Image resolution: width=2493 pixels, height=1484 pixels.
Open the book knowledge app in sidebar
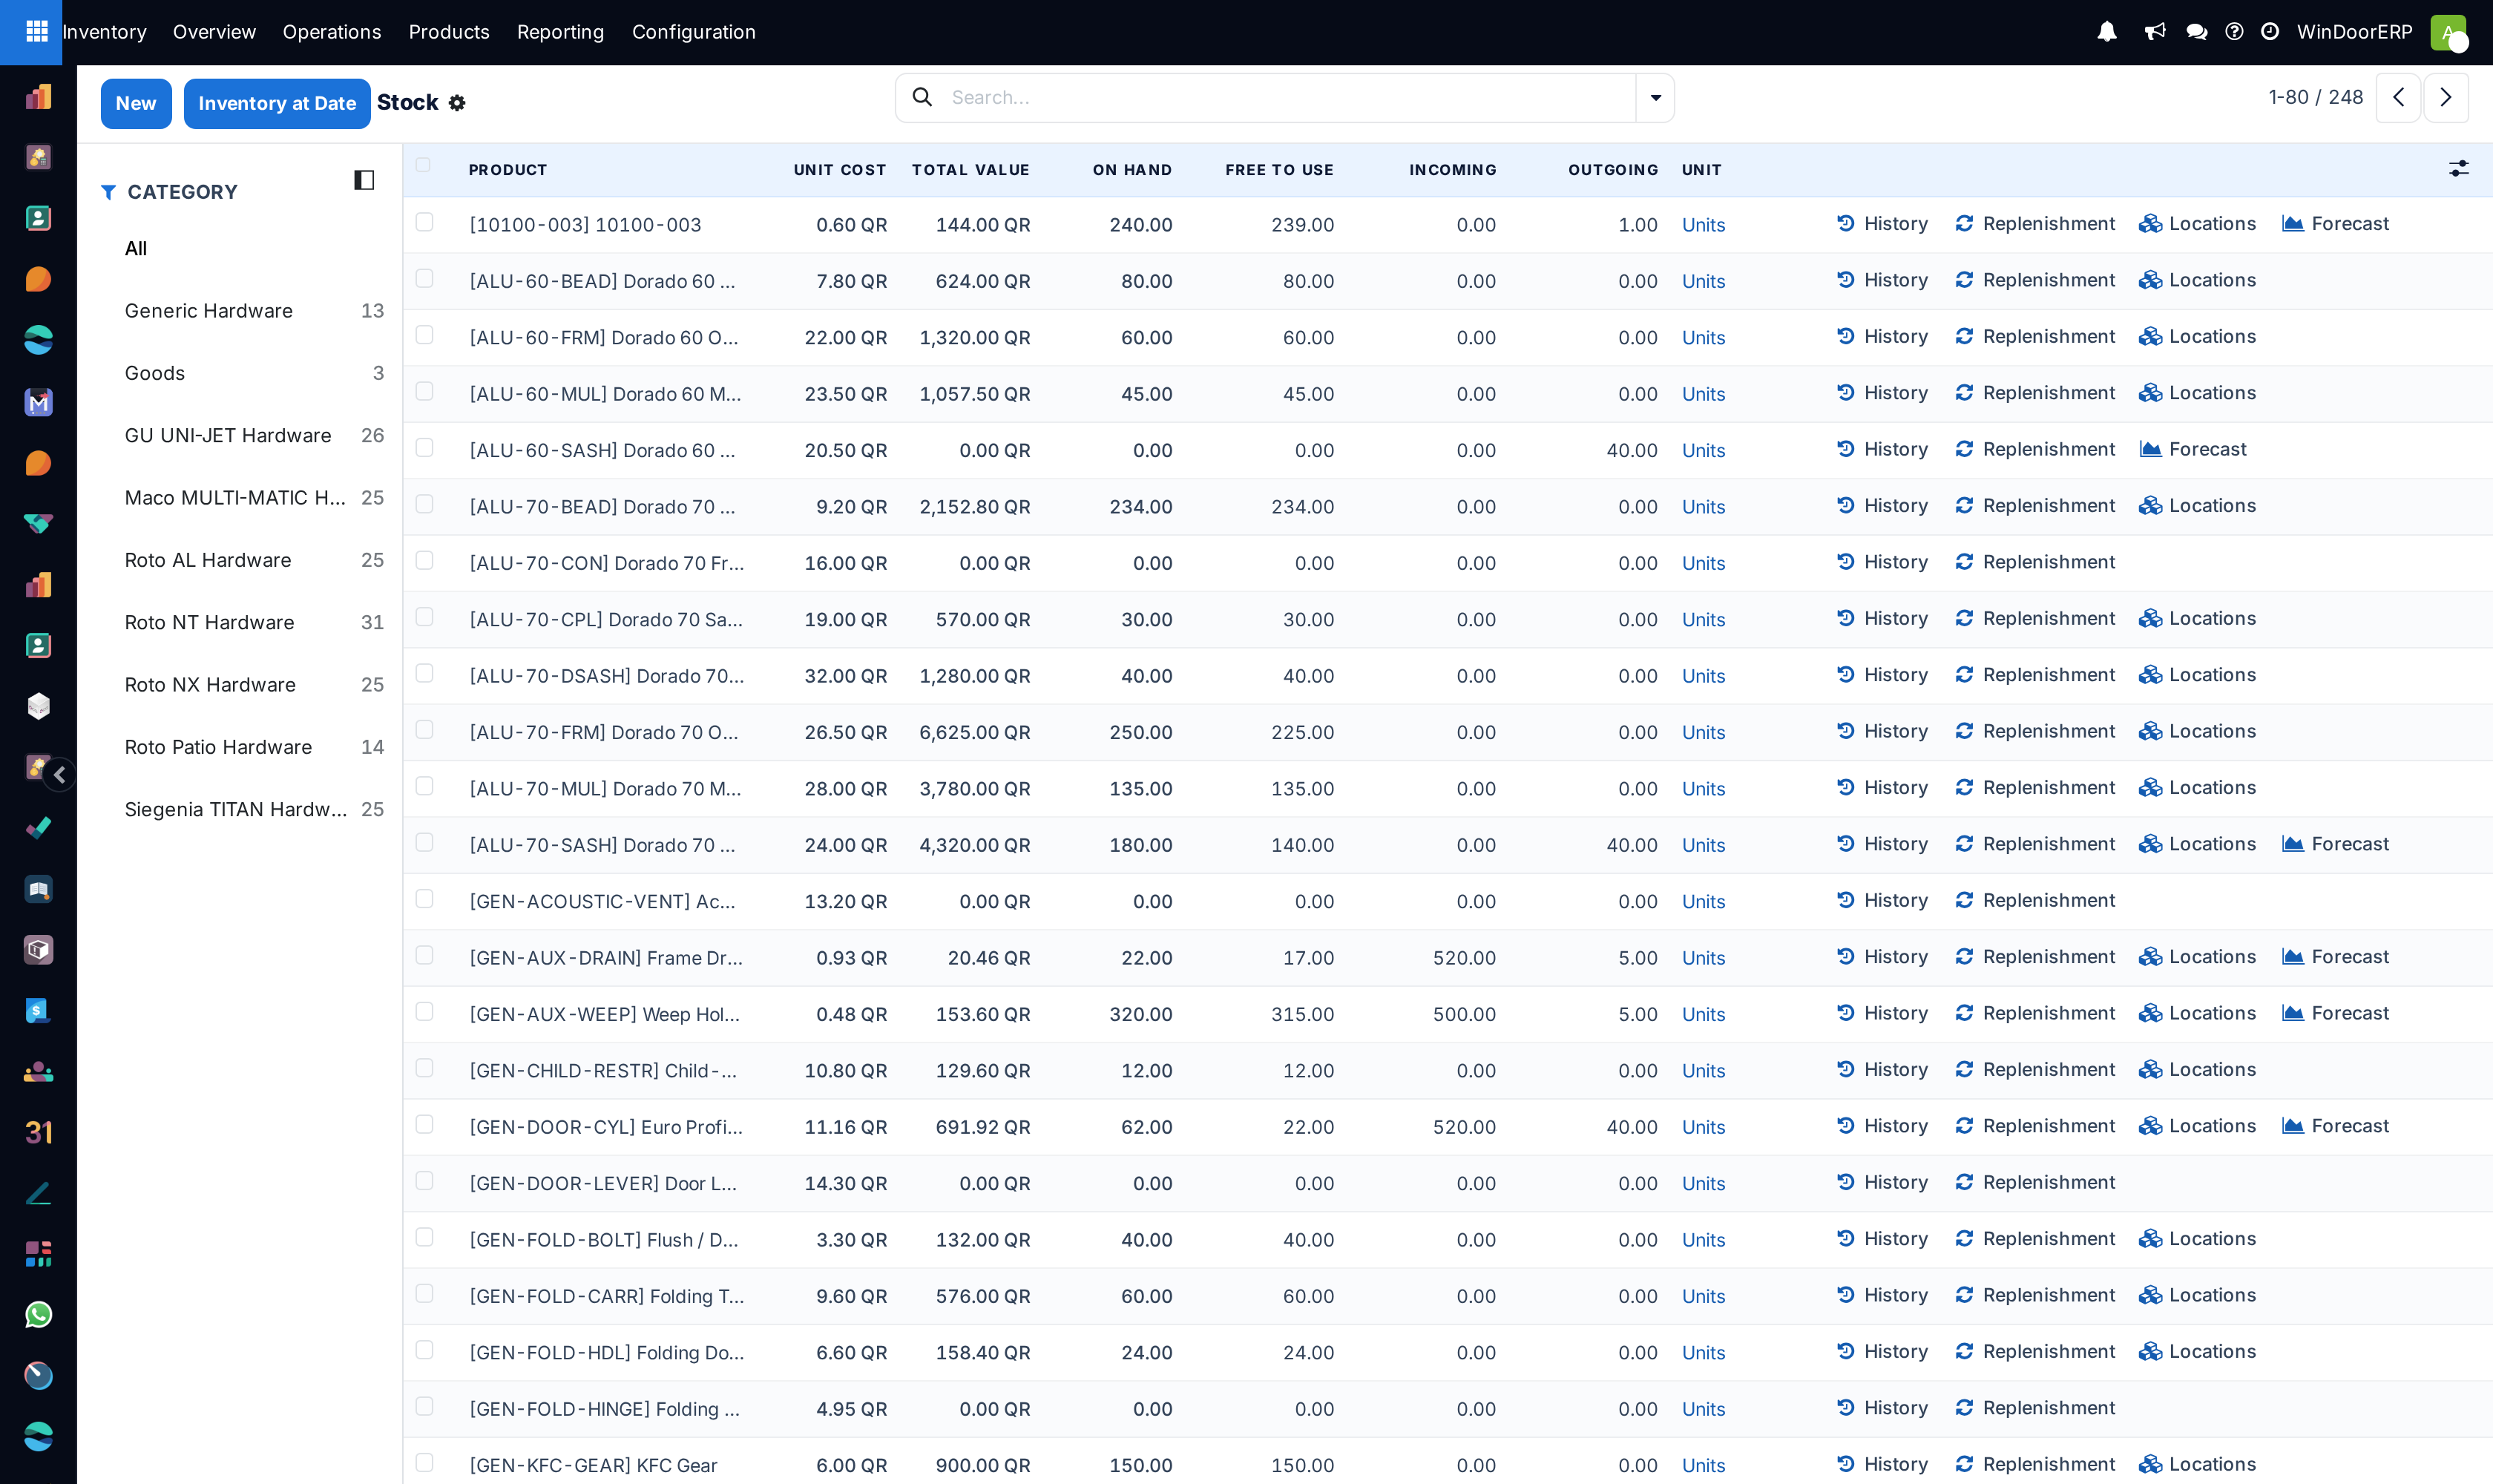point(38,889)
